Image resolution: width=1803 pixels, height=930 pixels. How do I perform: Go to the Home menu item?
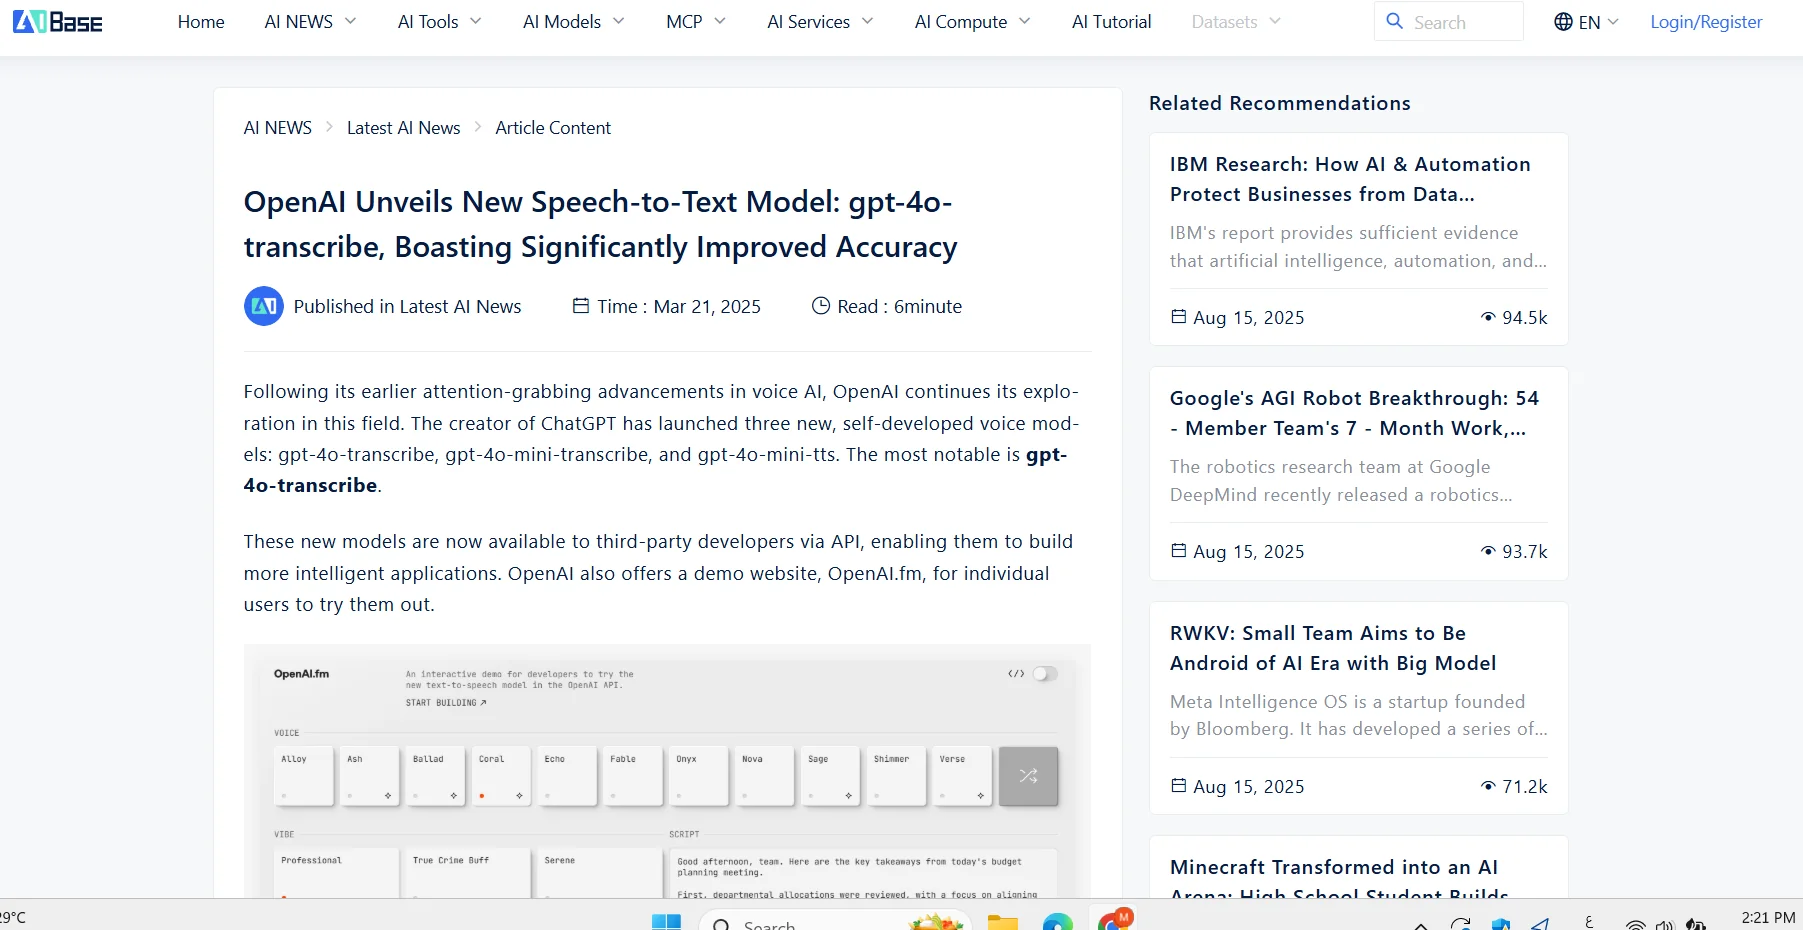pyautogui.click(x=201, y=22)
